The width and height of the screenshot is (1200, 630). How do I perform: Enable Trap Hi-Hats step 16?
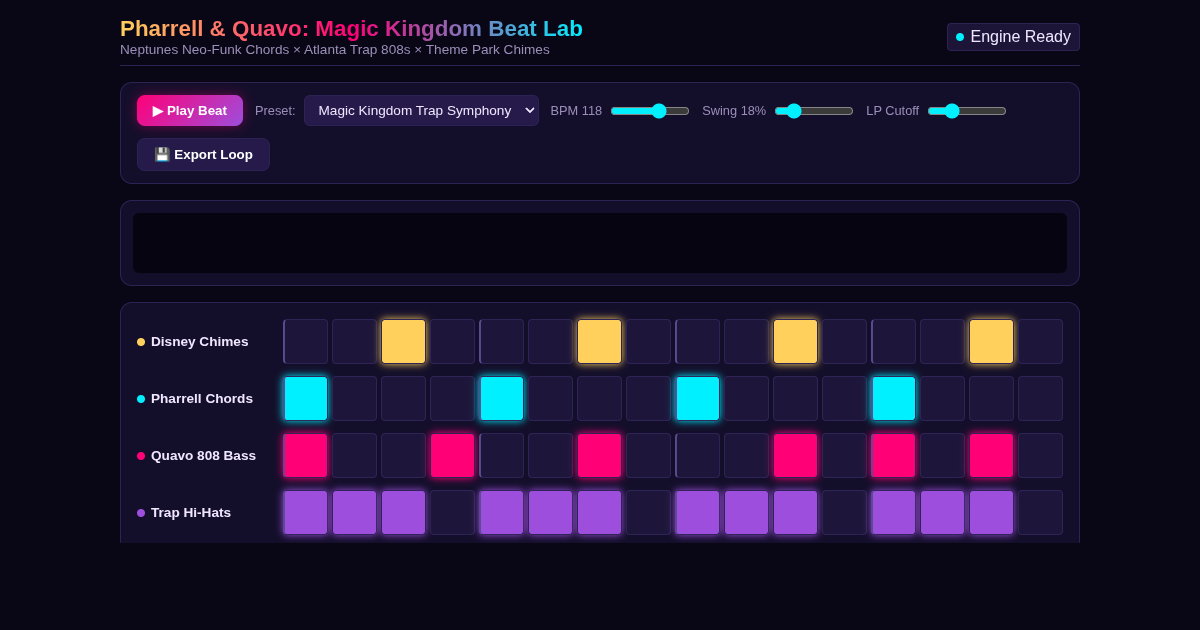[1041, 513]
